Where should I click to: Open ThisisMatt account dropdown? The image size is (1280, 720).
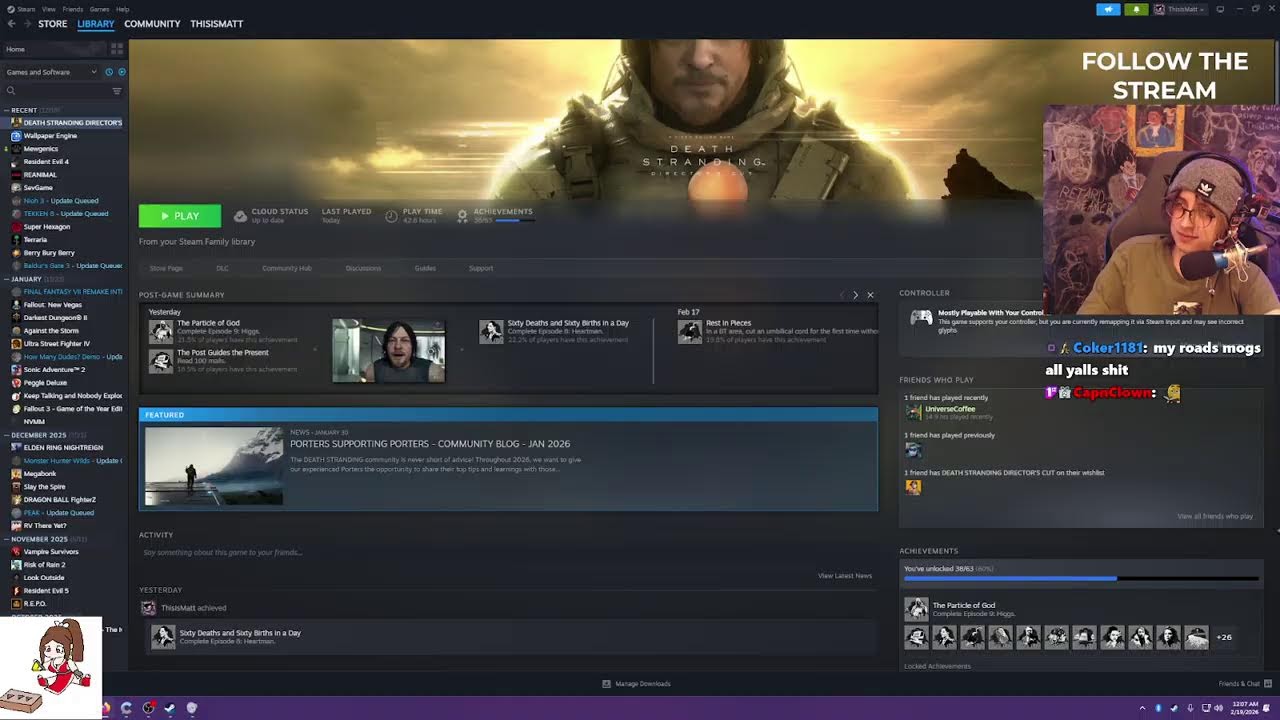[x=1180, y=9]
